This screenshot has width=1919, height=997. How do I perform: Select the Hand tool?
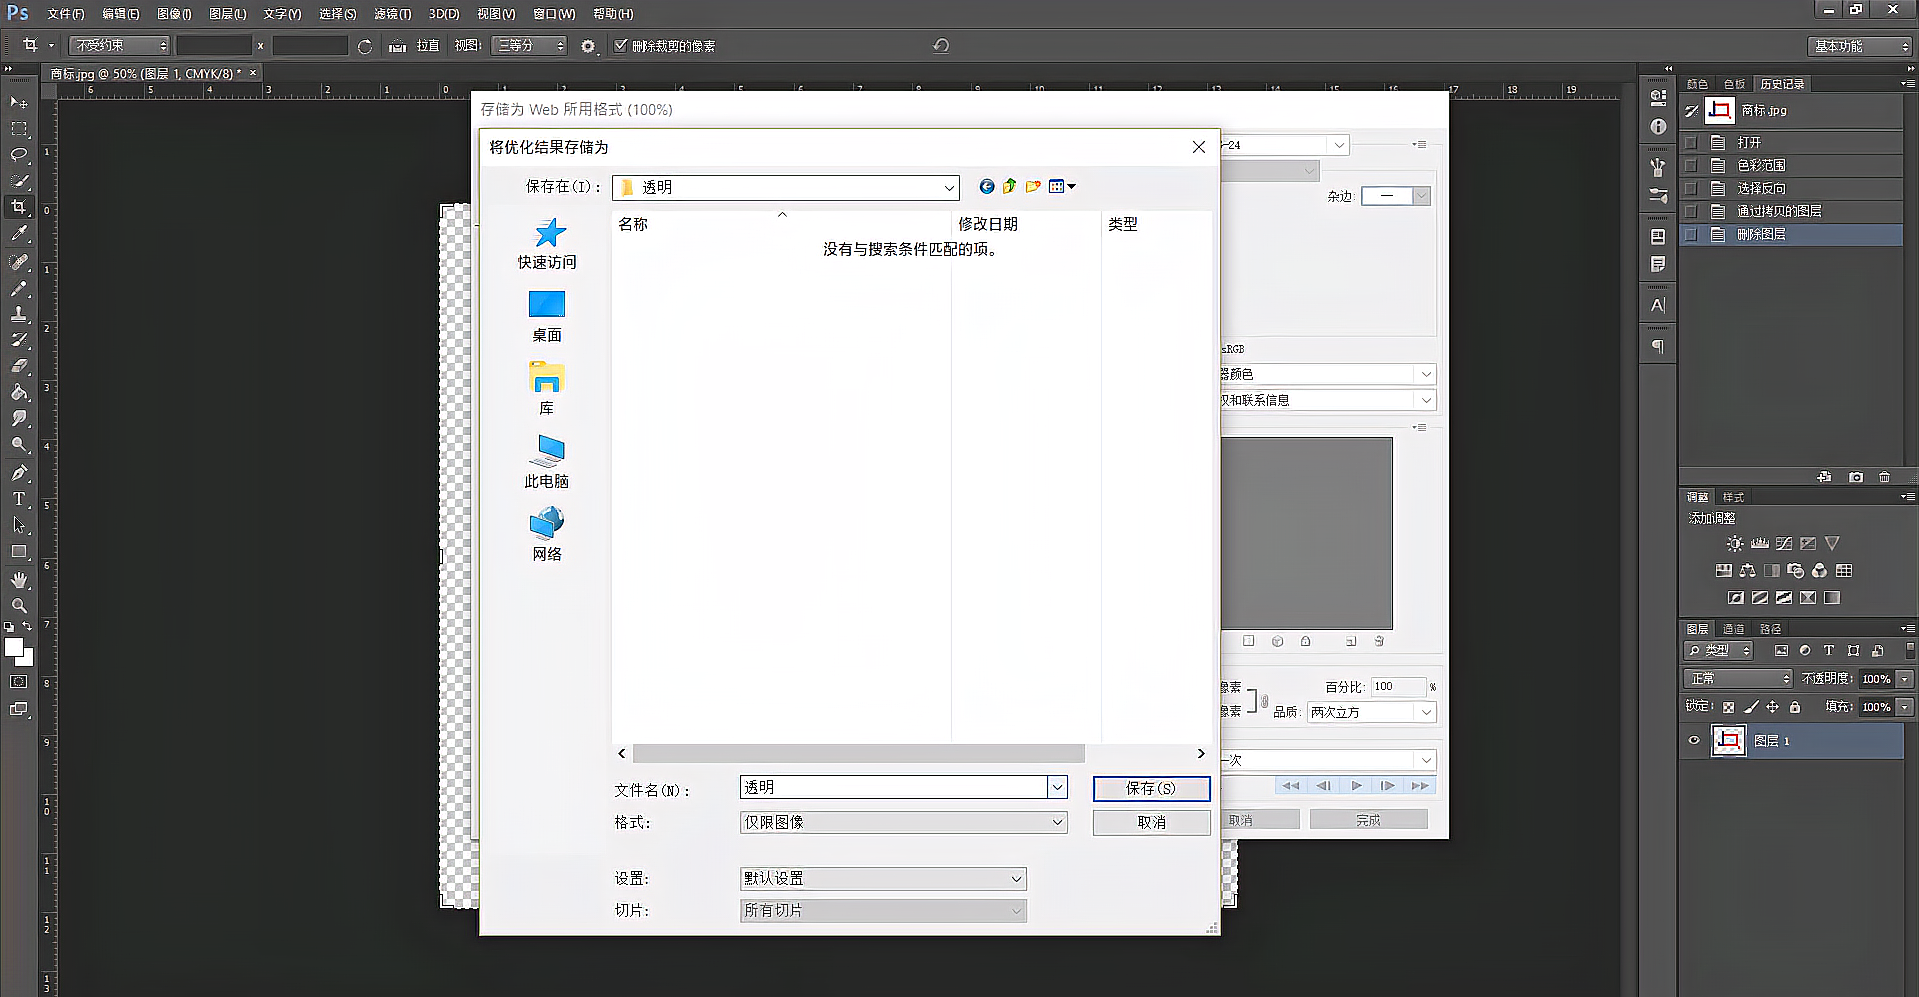tap(19, 579)
